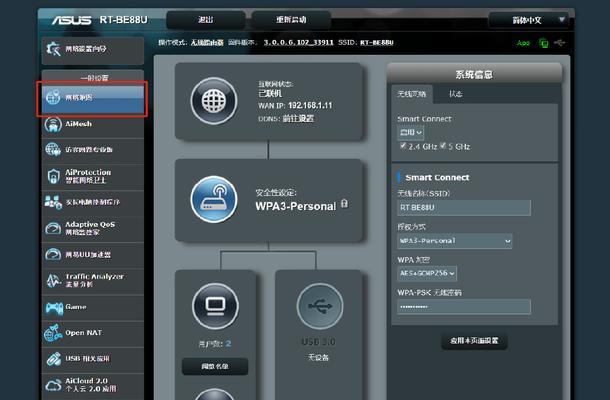This screenshot has width=610, height=400.
Task: Click the USB applications icon in sidebar
Action: [x=53, y=359]
